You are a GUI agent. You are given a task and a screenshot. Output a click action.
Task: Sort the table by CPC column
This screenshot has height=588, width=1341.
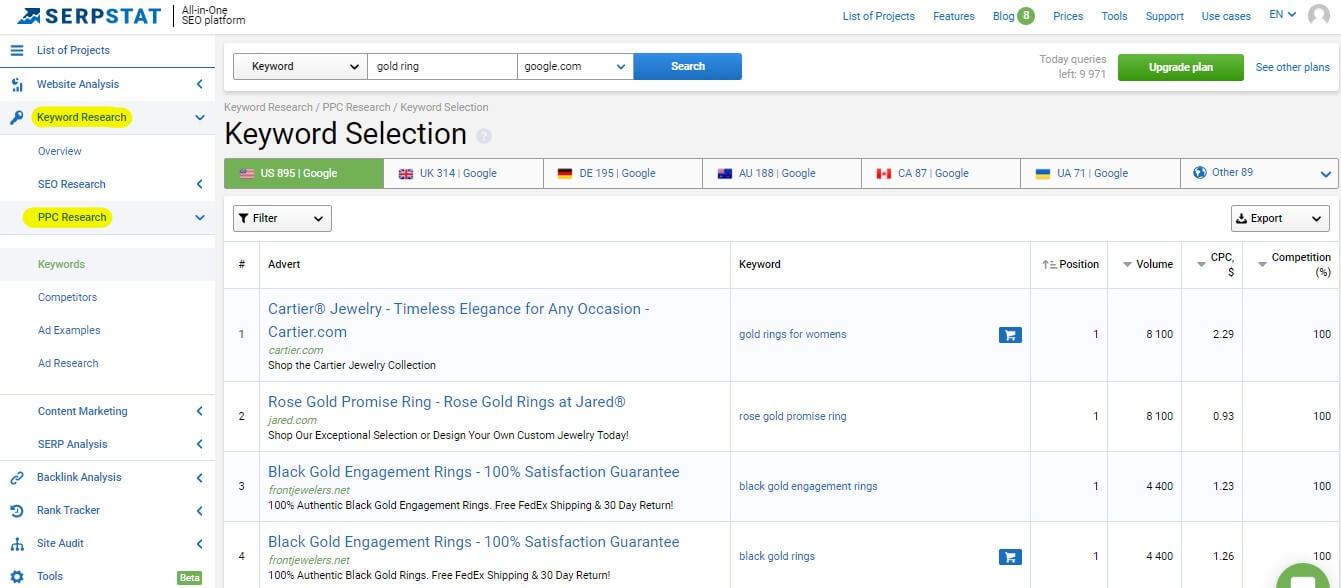tap(1215, 264)
